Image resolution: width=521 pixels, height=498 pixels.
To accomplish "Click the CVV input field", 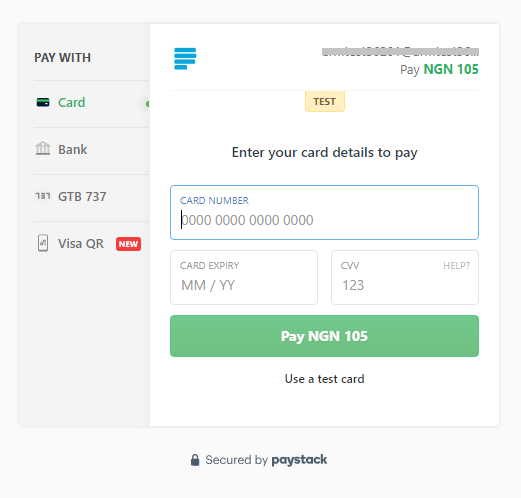I will point(405,277).
